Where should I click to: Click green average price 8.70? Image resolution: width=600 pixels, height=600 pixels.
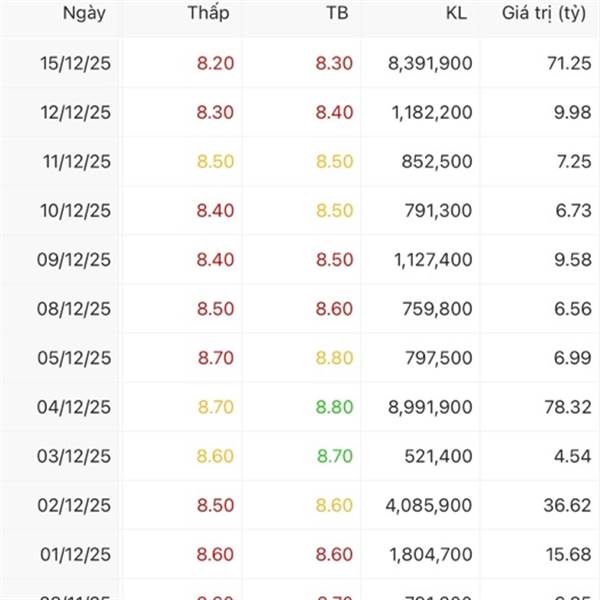tap(335, 456)
